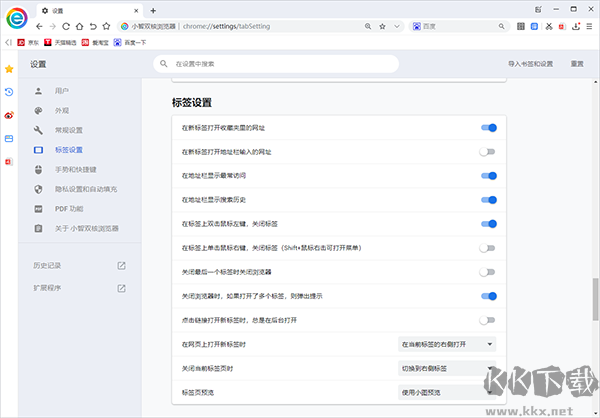
Task: Click the 百度 search input box
Action: 458,26
